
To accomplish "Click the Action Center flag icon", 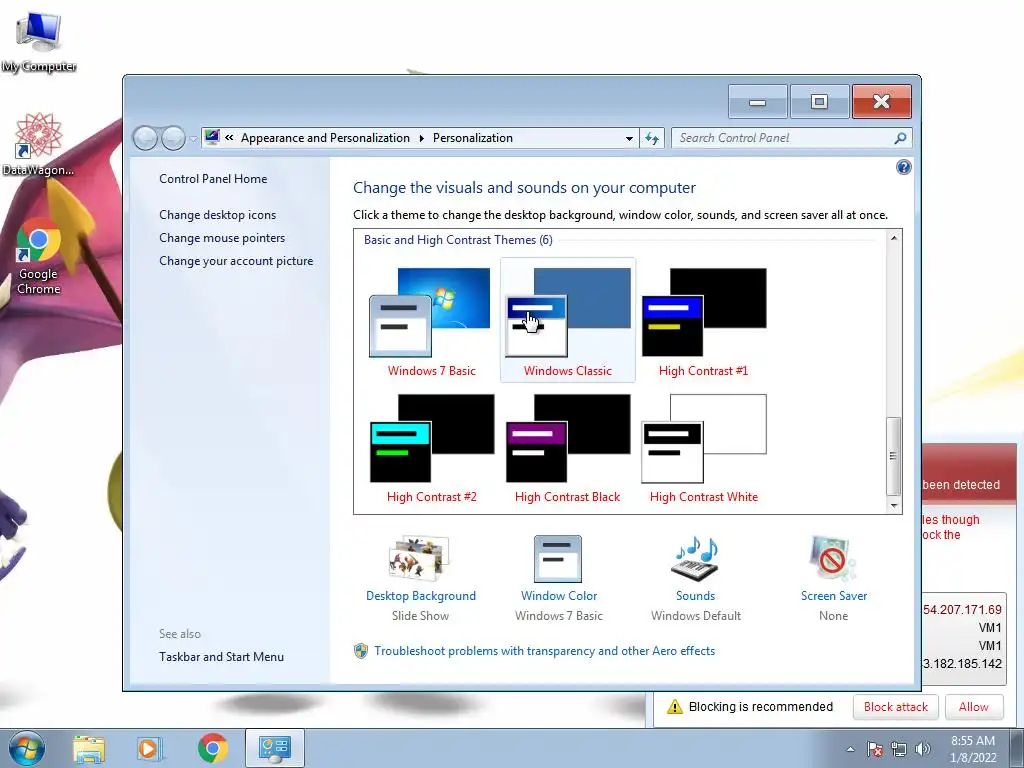I will [x=874, y=749].
